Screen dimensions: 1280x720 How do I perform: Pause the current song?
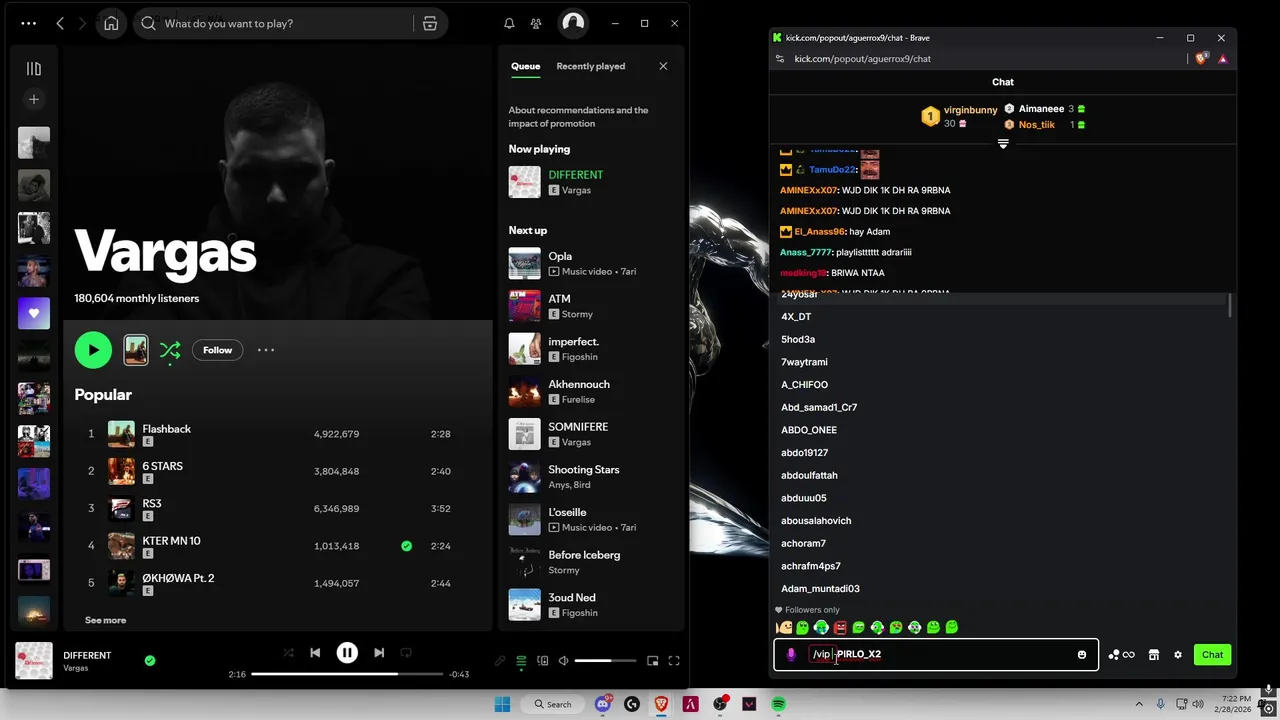347,653
